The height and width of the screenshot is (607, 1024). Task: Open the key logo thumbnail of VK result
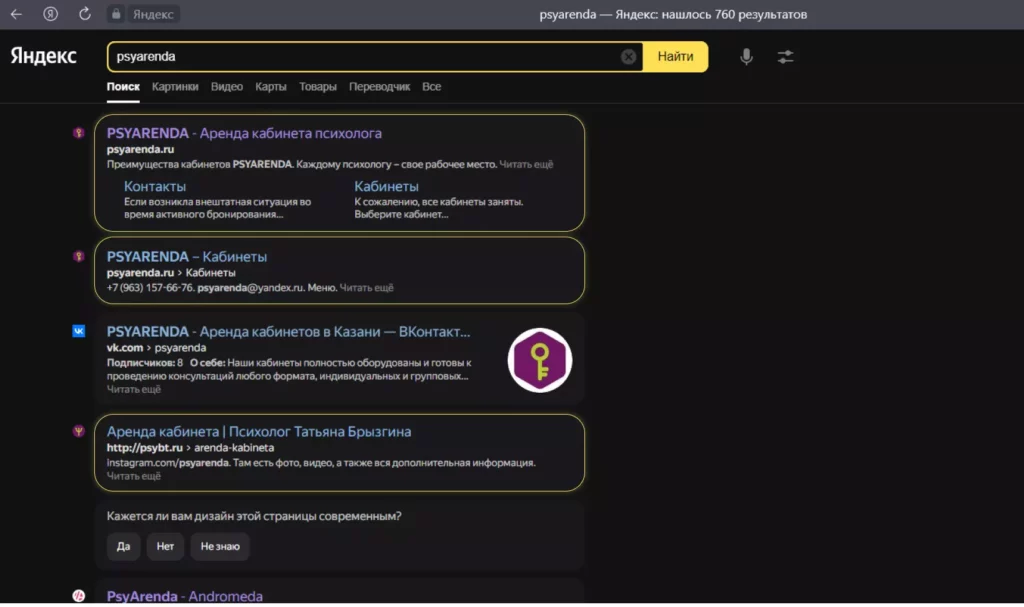point(540,360)
